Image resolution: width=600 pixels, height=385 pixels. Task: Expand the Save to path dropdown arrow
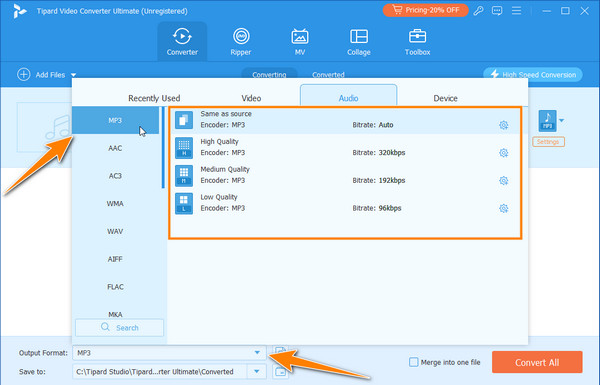coord(257,371)
